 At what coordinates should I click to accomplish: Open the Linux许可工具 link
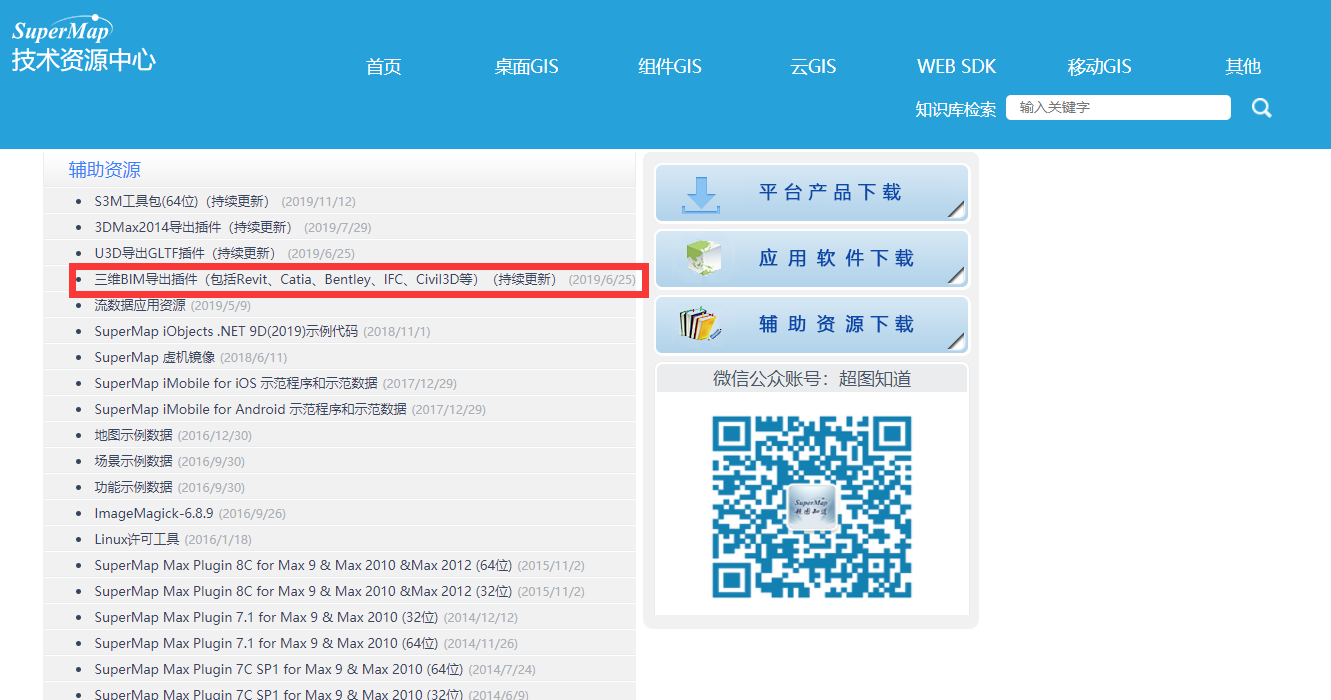[x=137, y=539]
